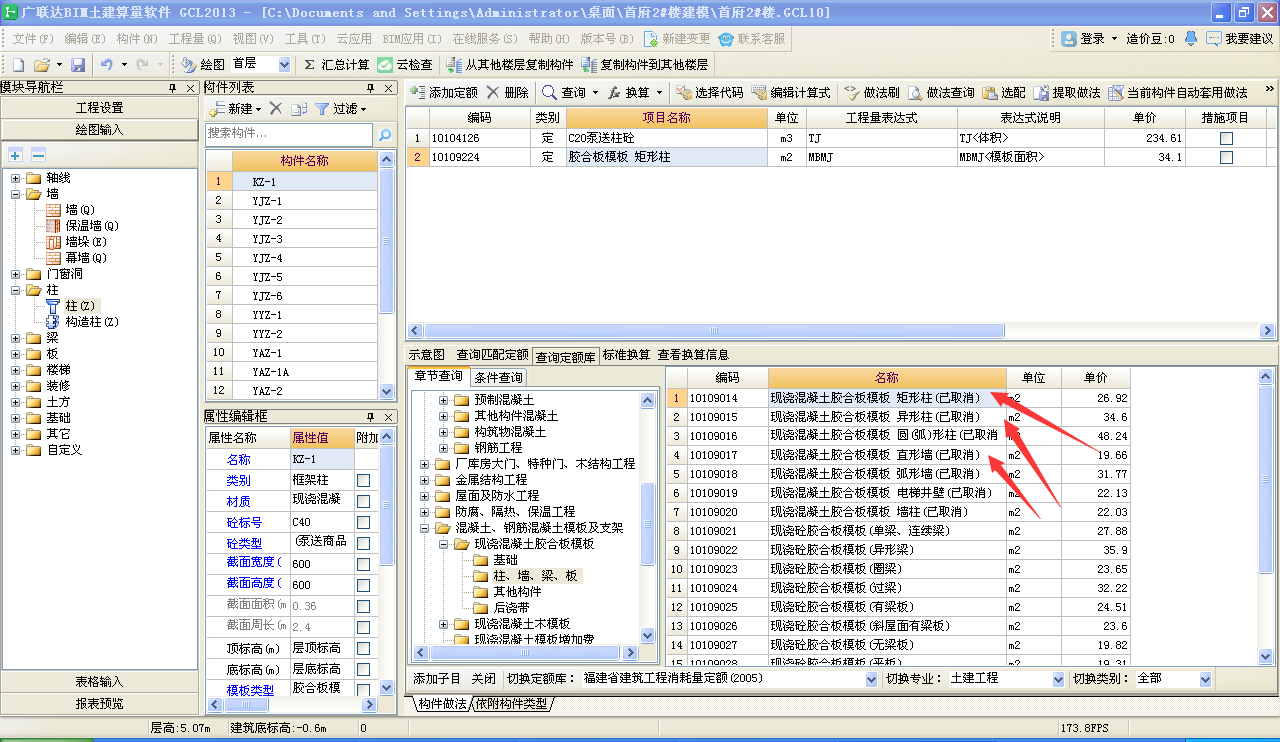
Task: Click 删除 delete in quota toolbar
Action: coord(508,92)
